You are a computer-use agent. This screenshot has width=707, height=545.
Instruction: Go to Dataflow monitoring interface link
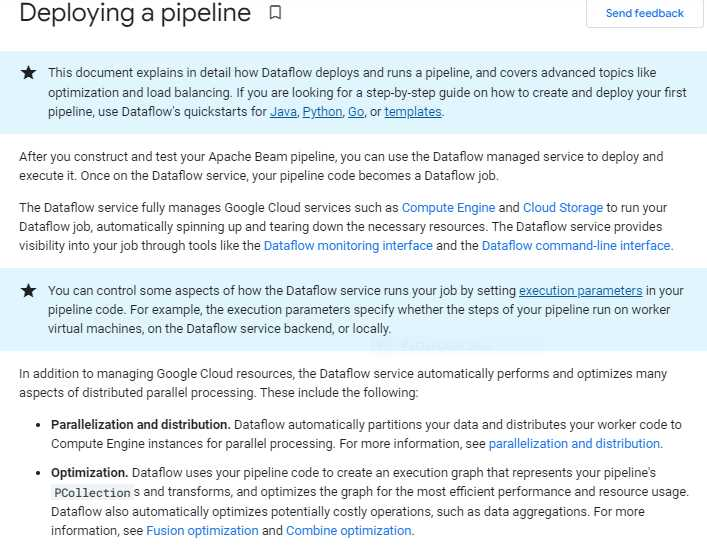348,246
